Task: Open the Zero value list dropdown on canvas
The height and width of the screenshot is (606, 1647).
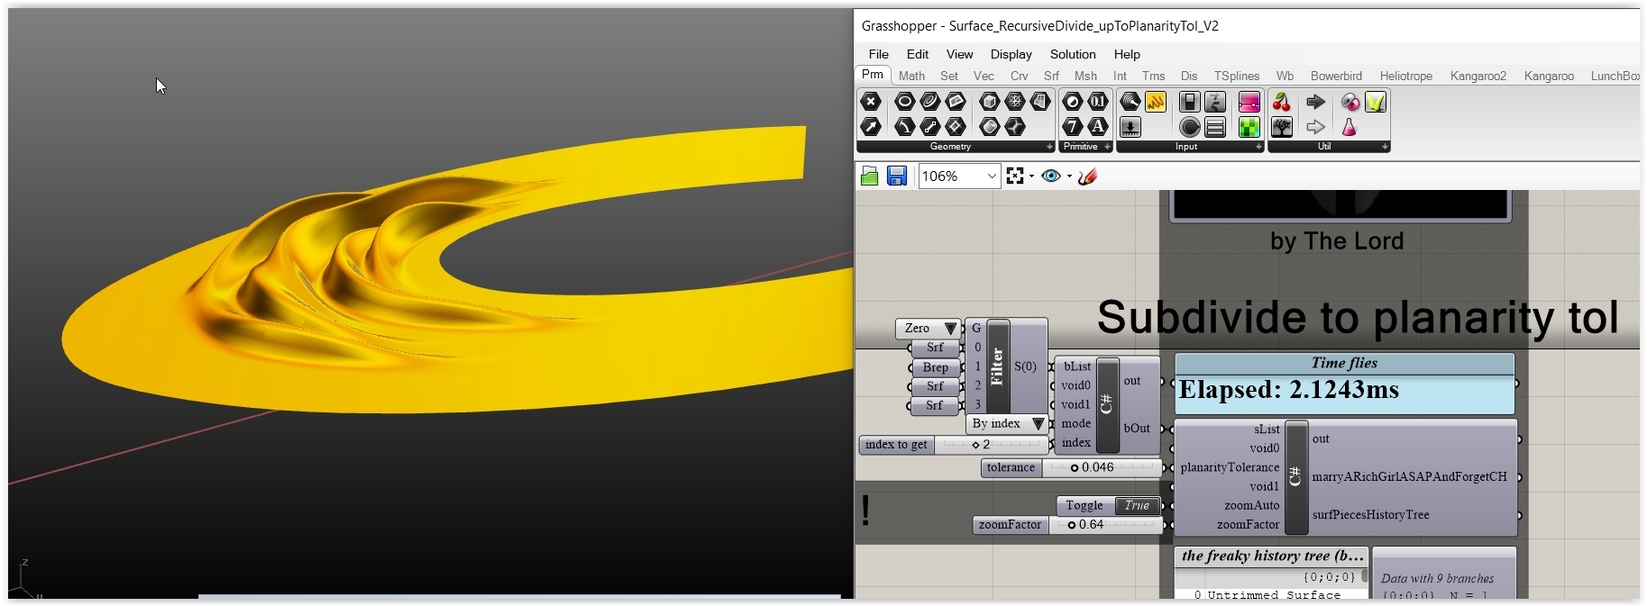Action: [950, 328]
